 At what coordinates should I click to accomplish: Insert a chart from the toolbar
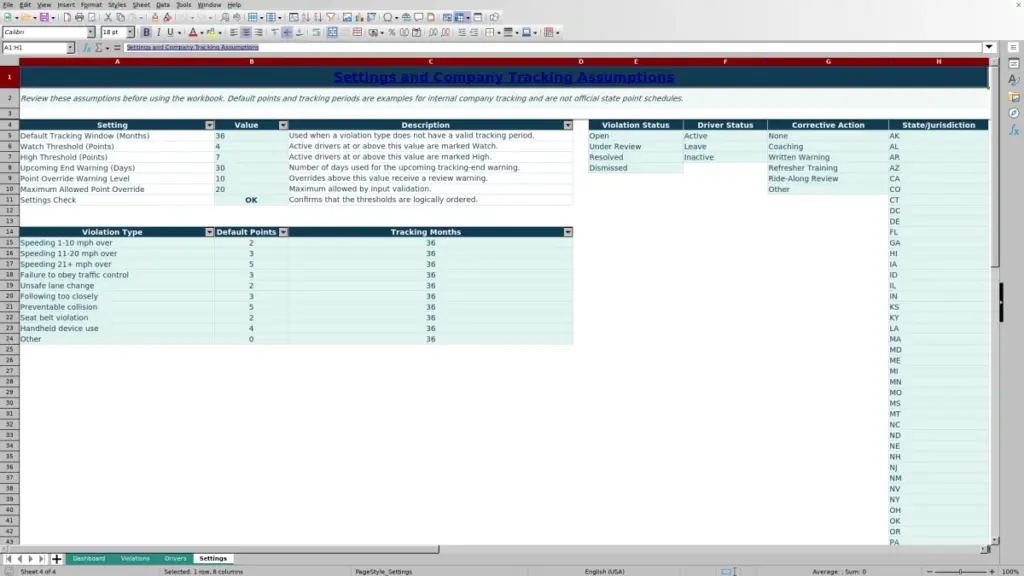(x=359, y=17)
